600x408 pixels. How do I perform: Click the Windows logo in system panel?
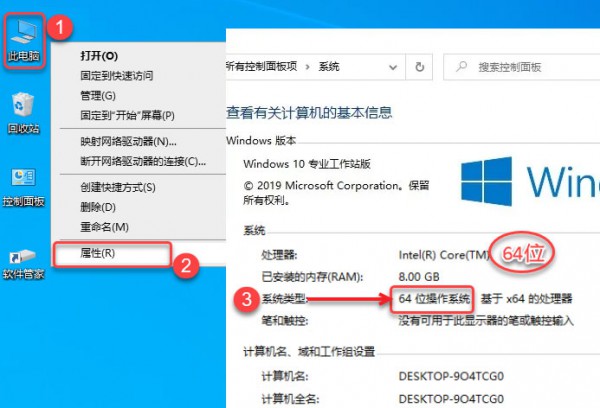(486, 181)
